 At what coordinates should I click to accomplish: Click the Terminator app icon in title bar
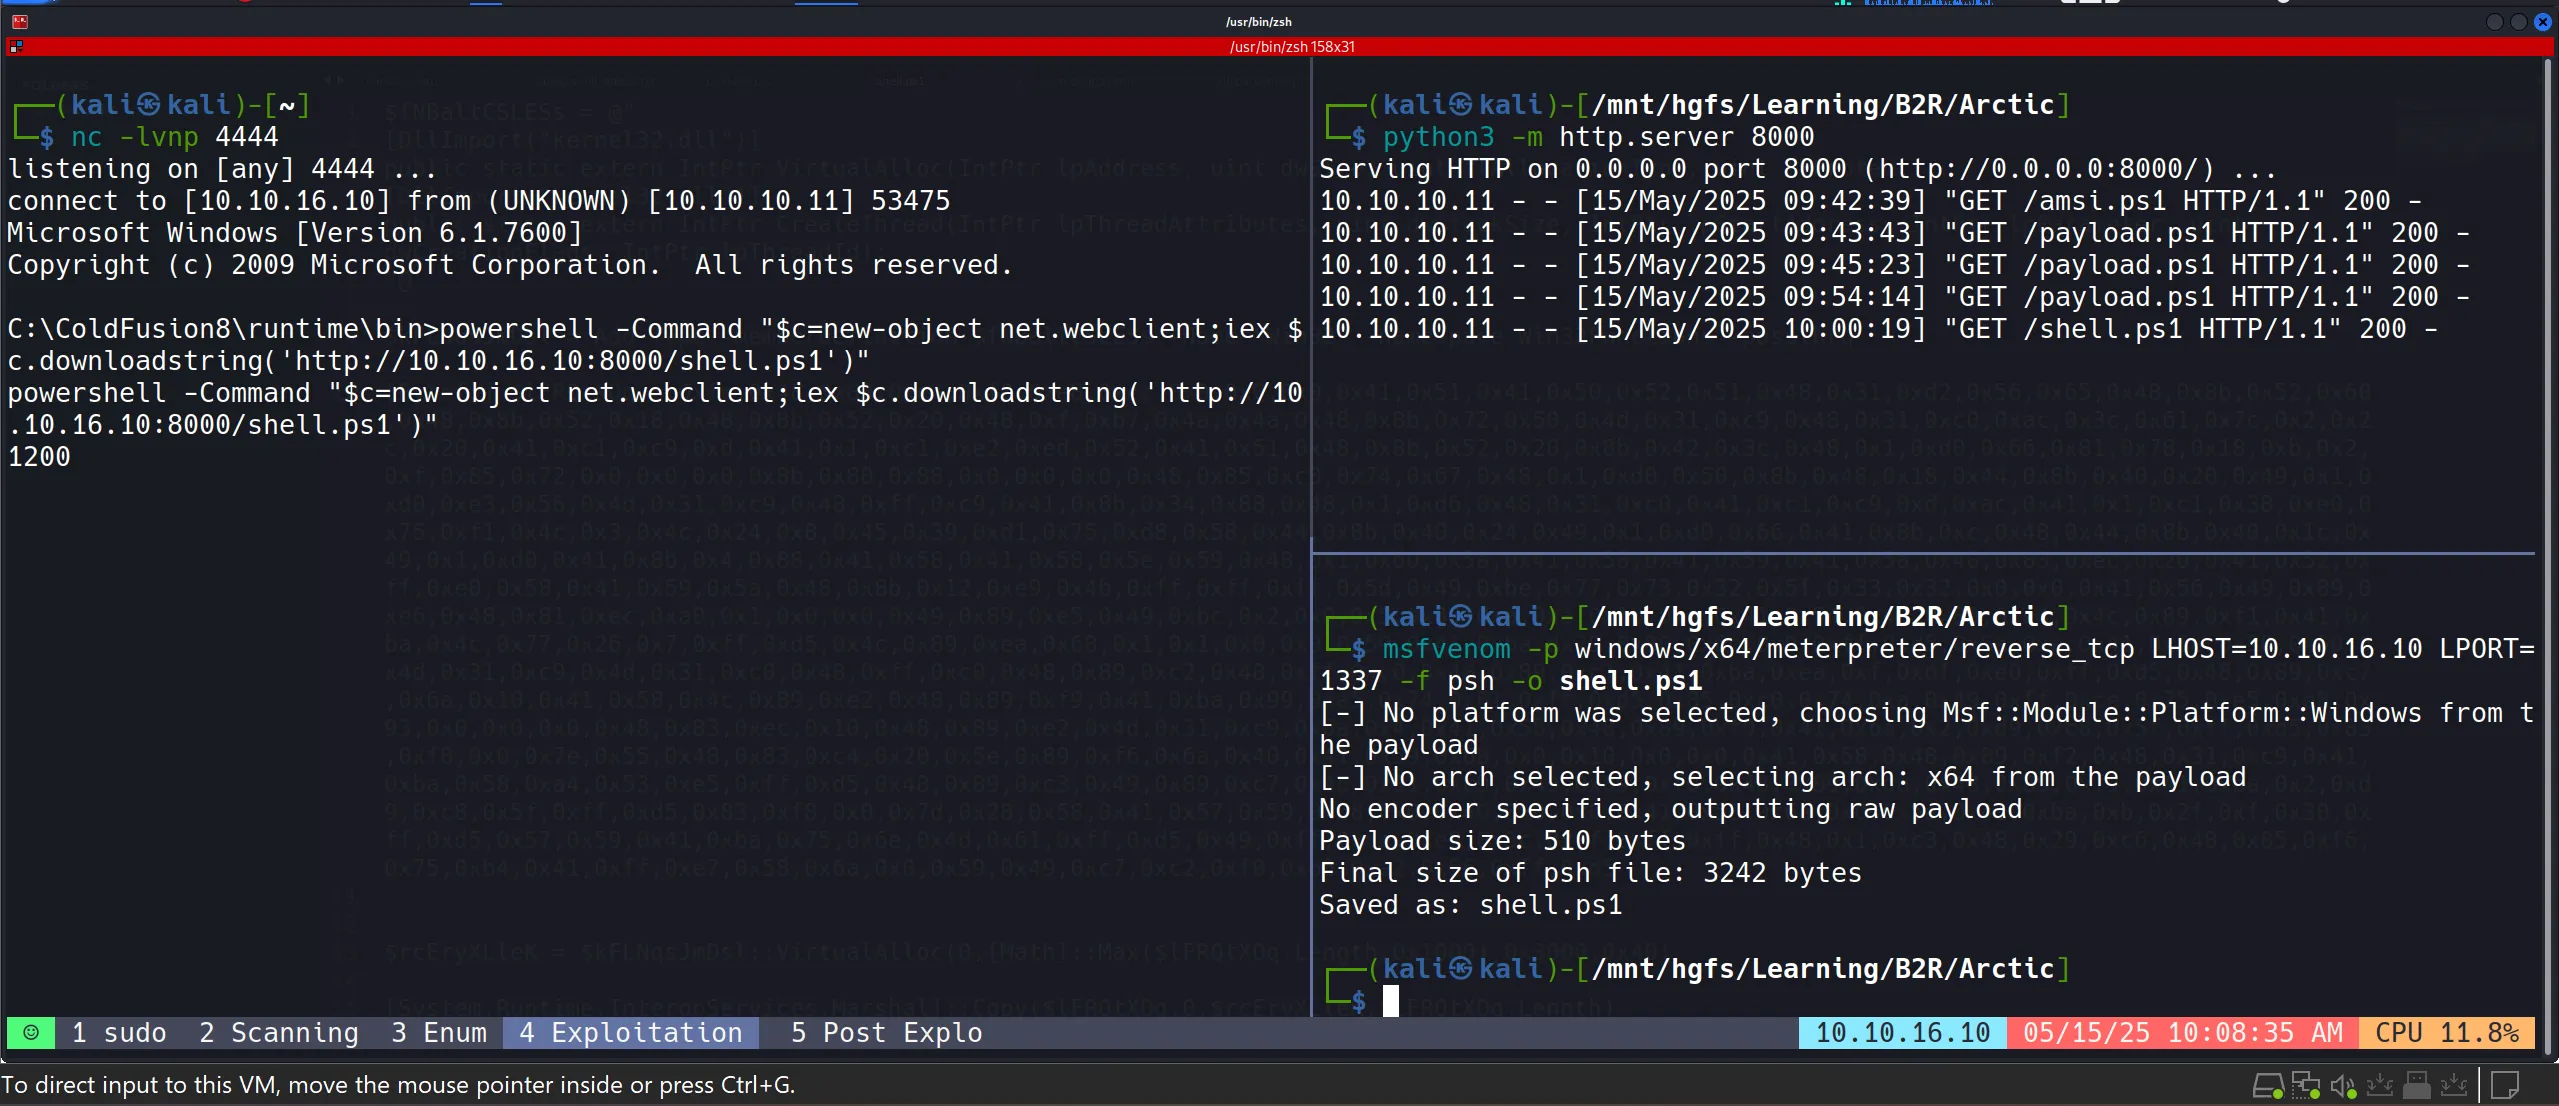(19, 21)
